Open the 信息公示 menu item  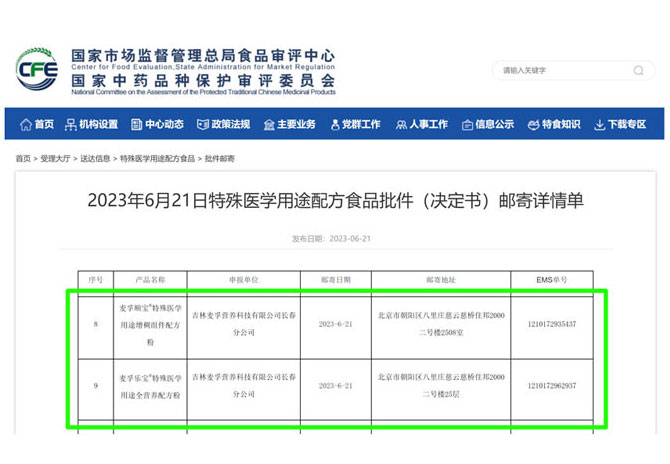click(x=488, y=124)
